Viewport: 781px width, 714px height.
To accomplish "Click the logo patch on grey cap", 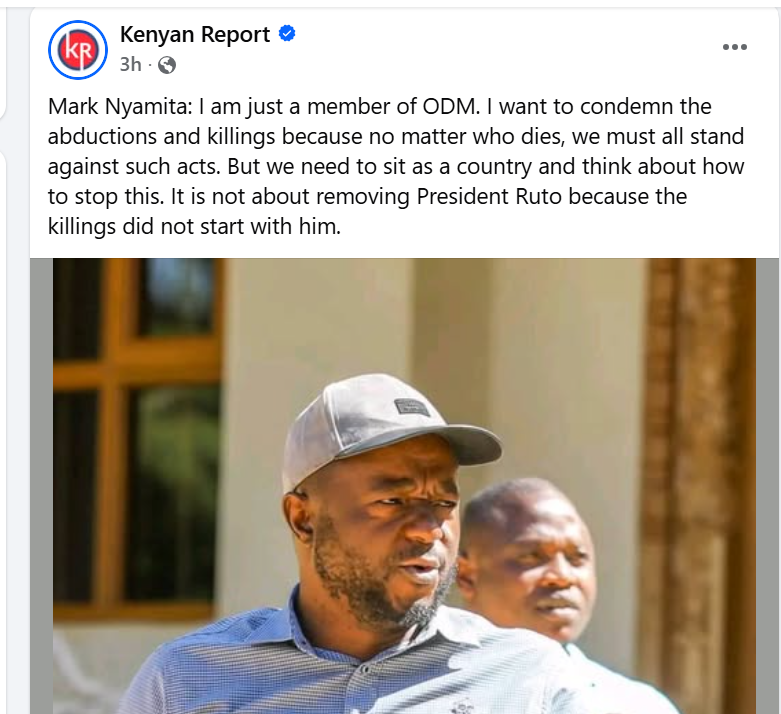I will (413, 408).
